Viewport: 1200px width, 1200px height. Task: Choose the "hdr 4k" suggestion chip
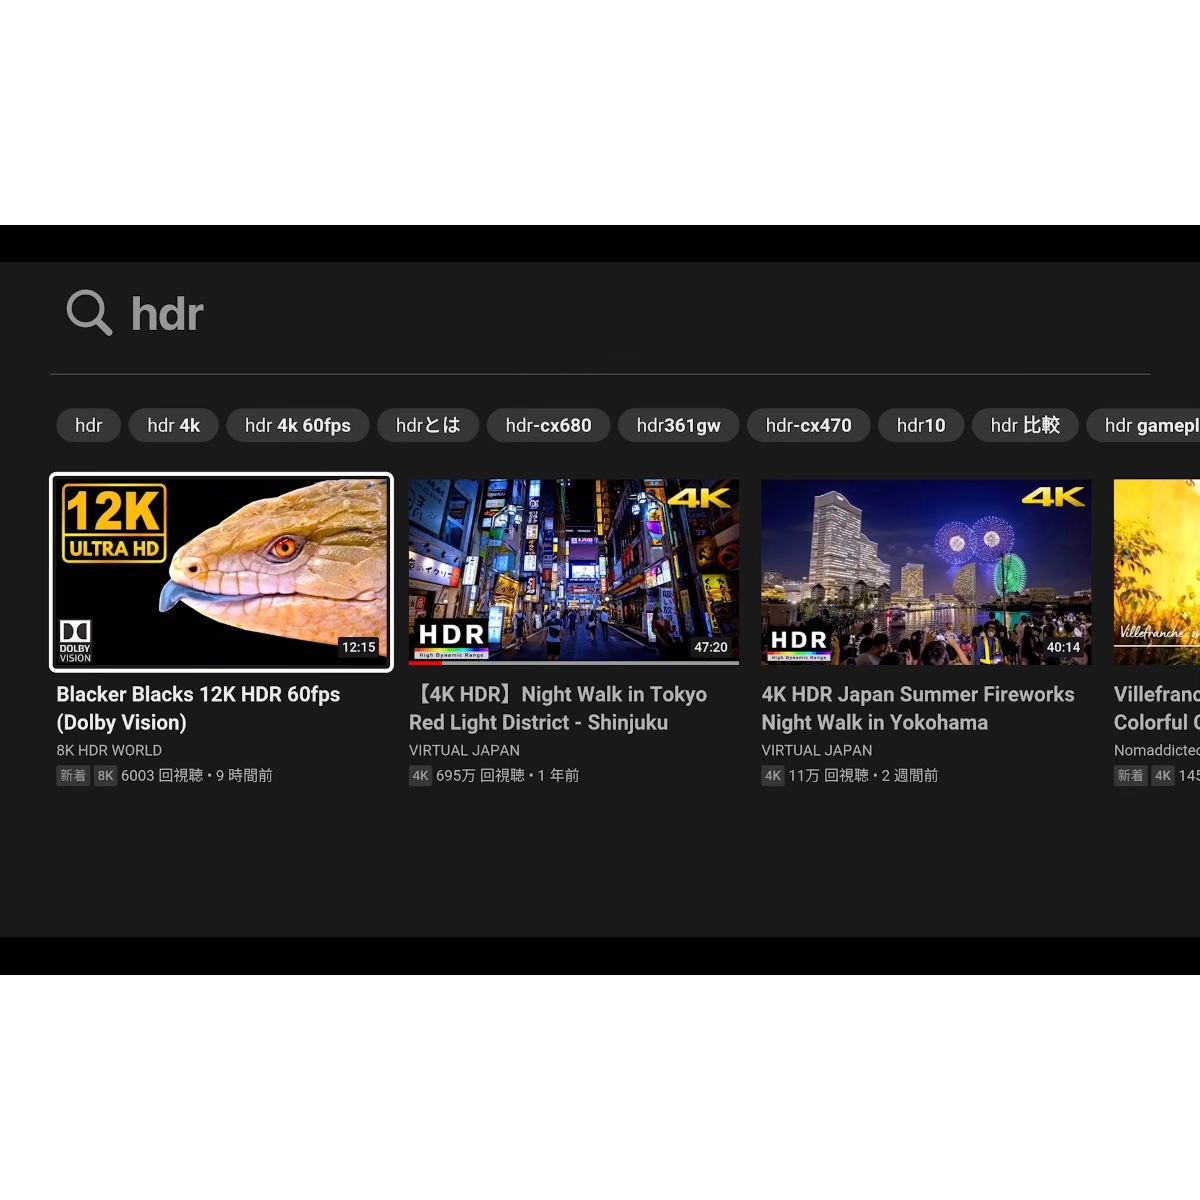173,425
